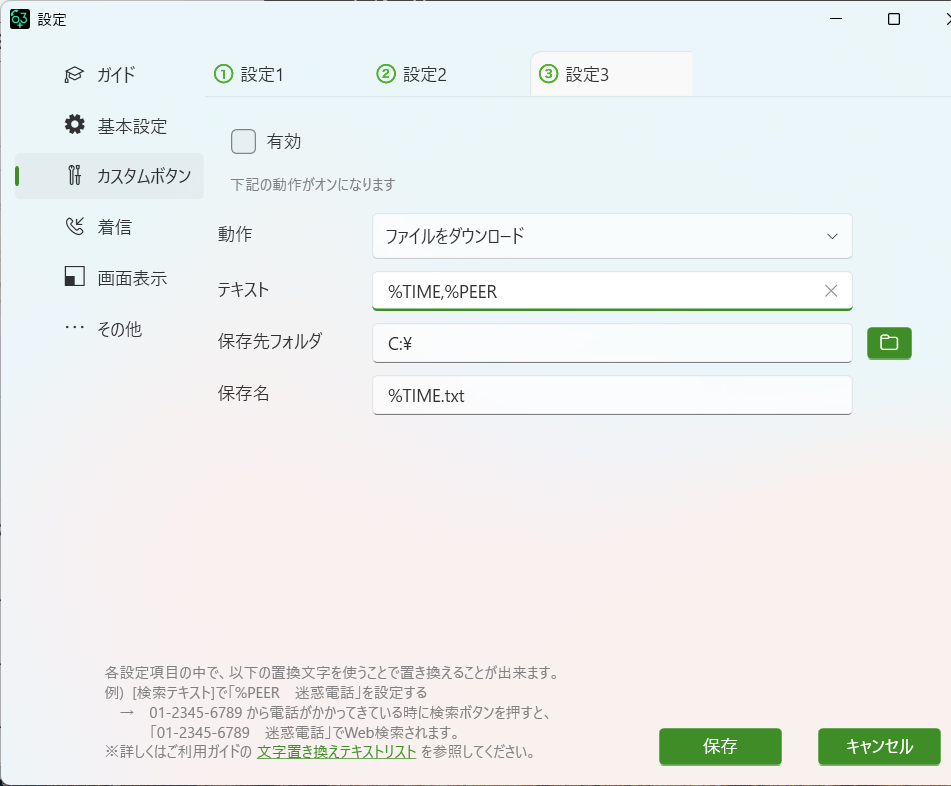The width and height of the screenshot is (951, 786).
Task: Maximize the 設定 window
Action: (894, 19)
